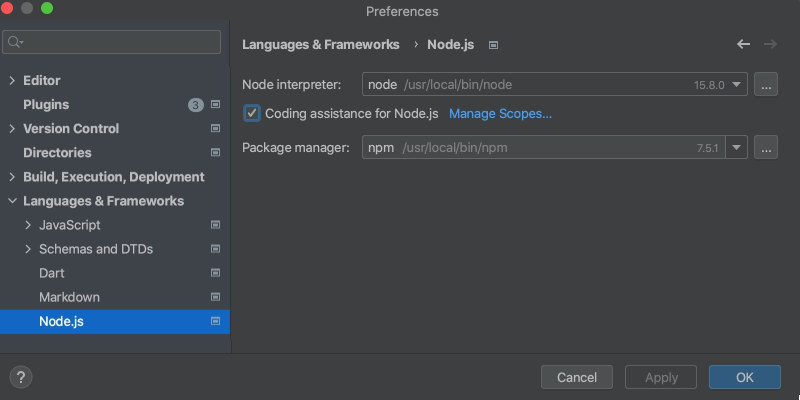Click the project-level icon beside Dart

coord(215,273)
